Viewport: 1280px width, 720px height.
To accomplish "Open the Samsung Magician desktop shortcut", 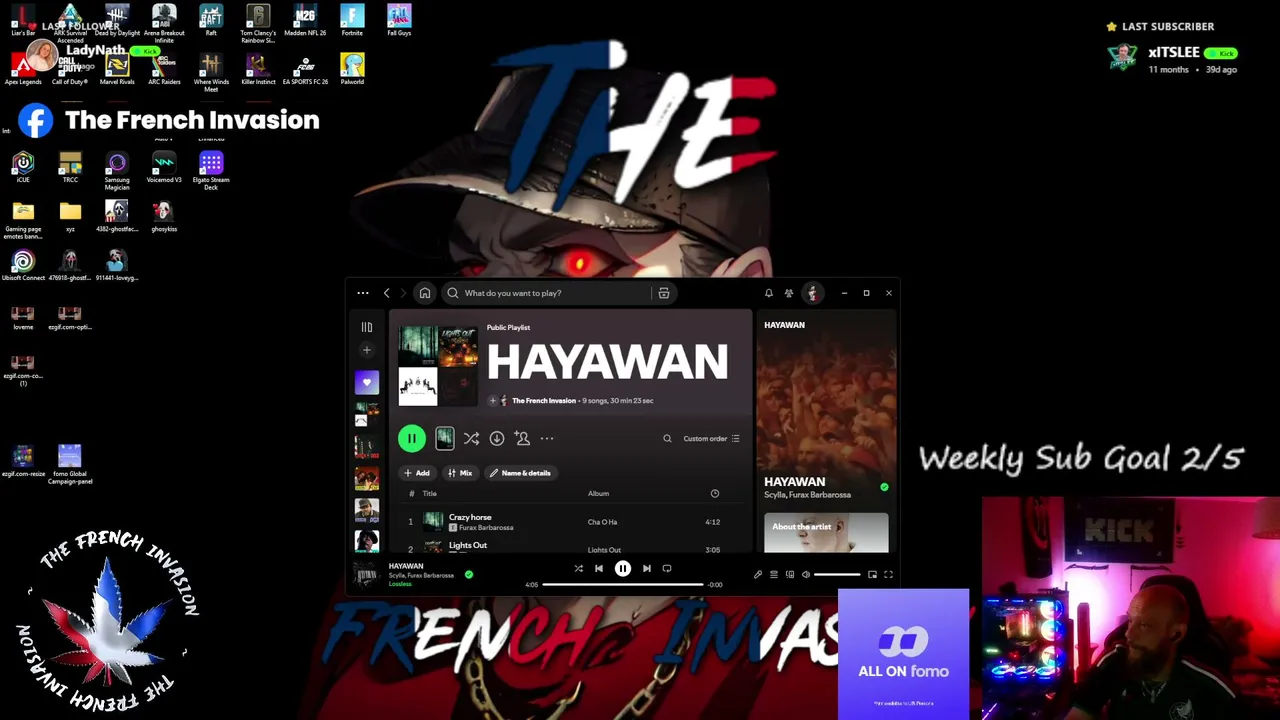I will (117, 171).
